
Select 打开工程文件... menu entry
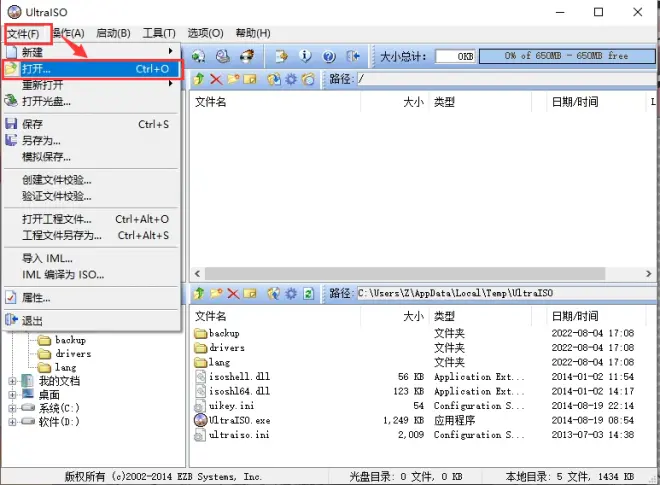click(92, 219)
